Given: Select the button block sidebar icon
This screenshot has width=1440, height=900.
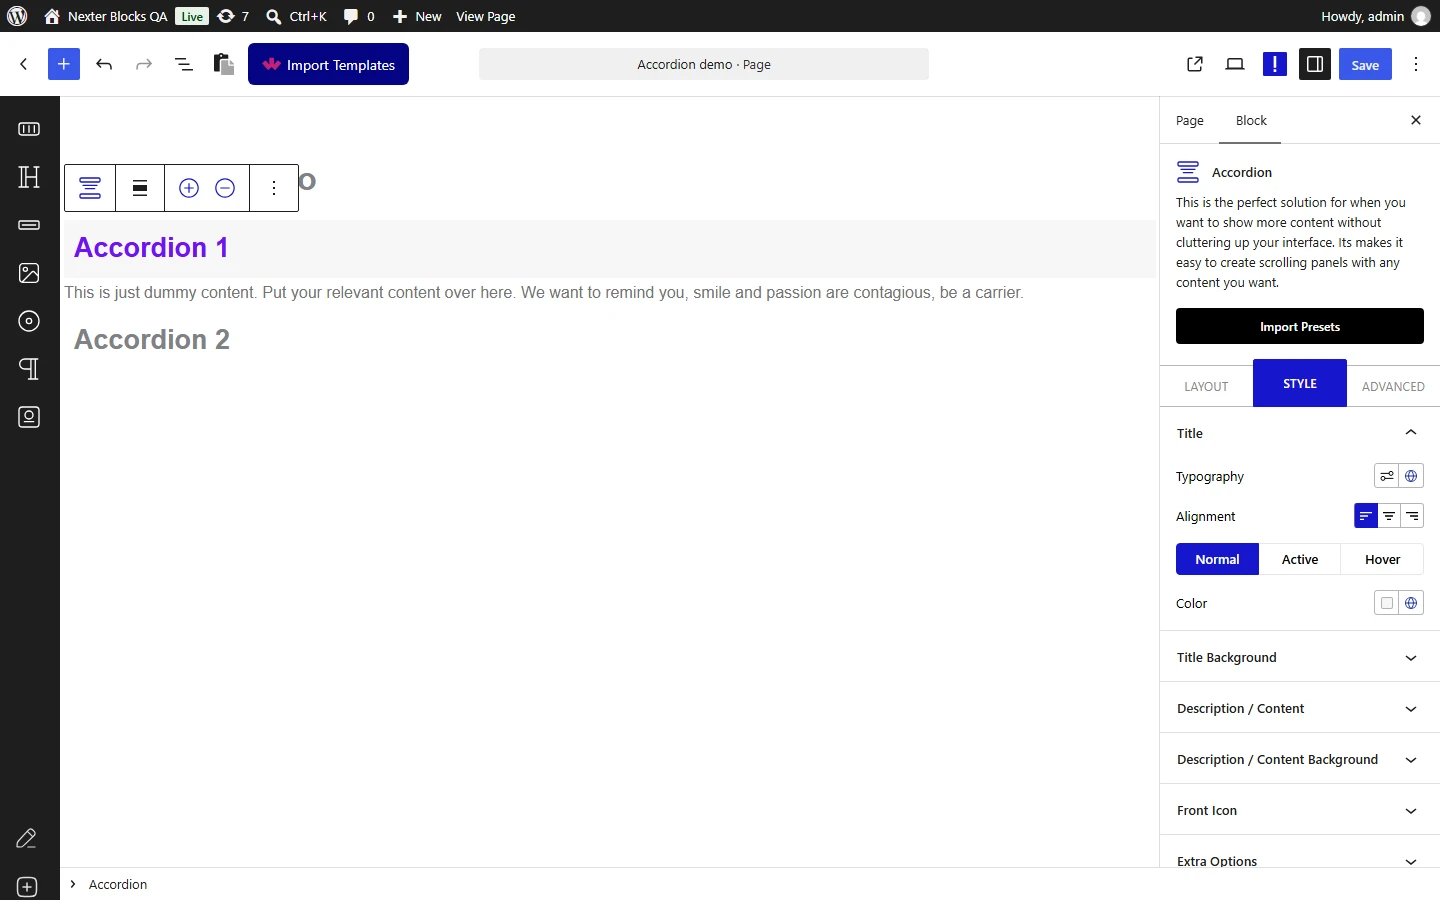Looking at the screenshot, I should click(x=29, y=225).
